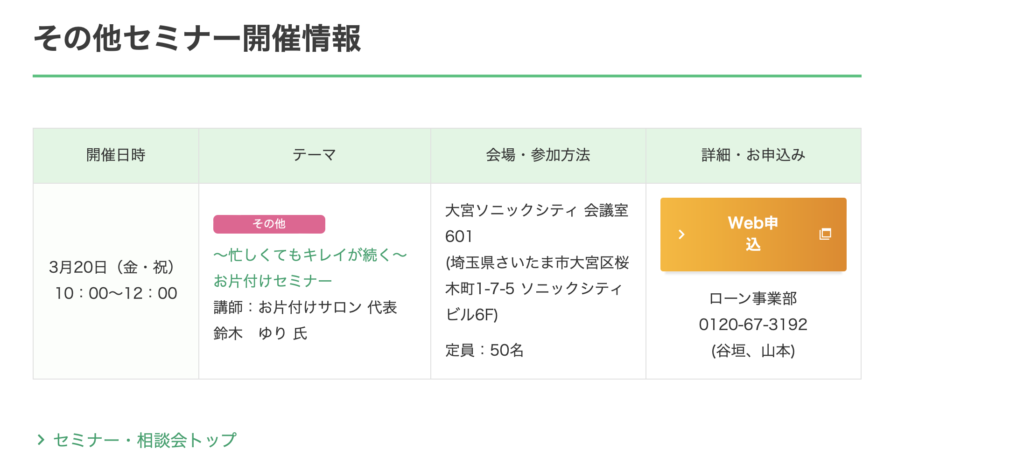The width and height of the screenshot is (1024, 463).
Task: Click the 詳細・お申込み column header
Action: point(753,156)
